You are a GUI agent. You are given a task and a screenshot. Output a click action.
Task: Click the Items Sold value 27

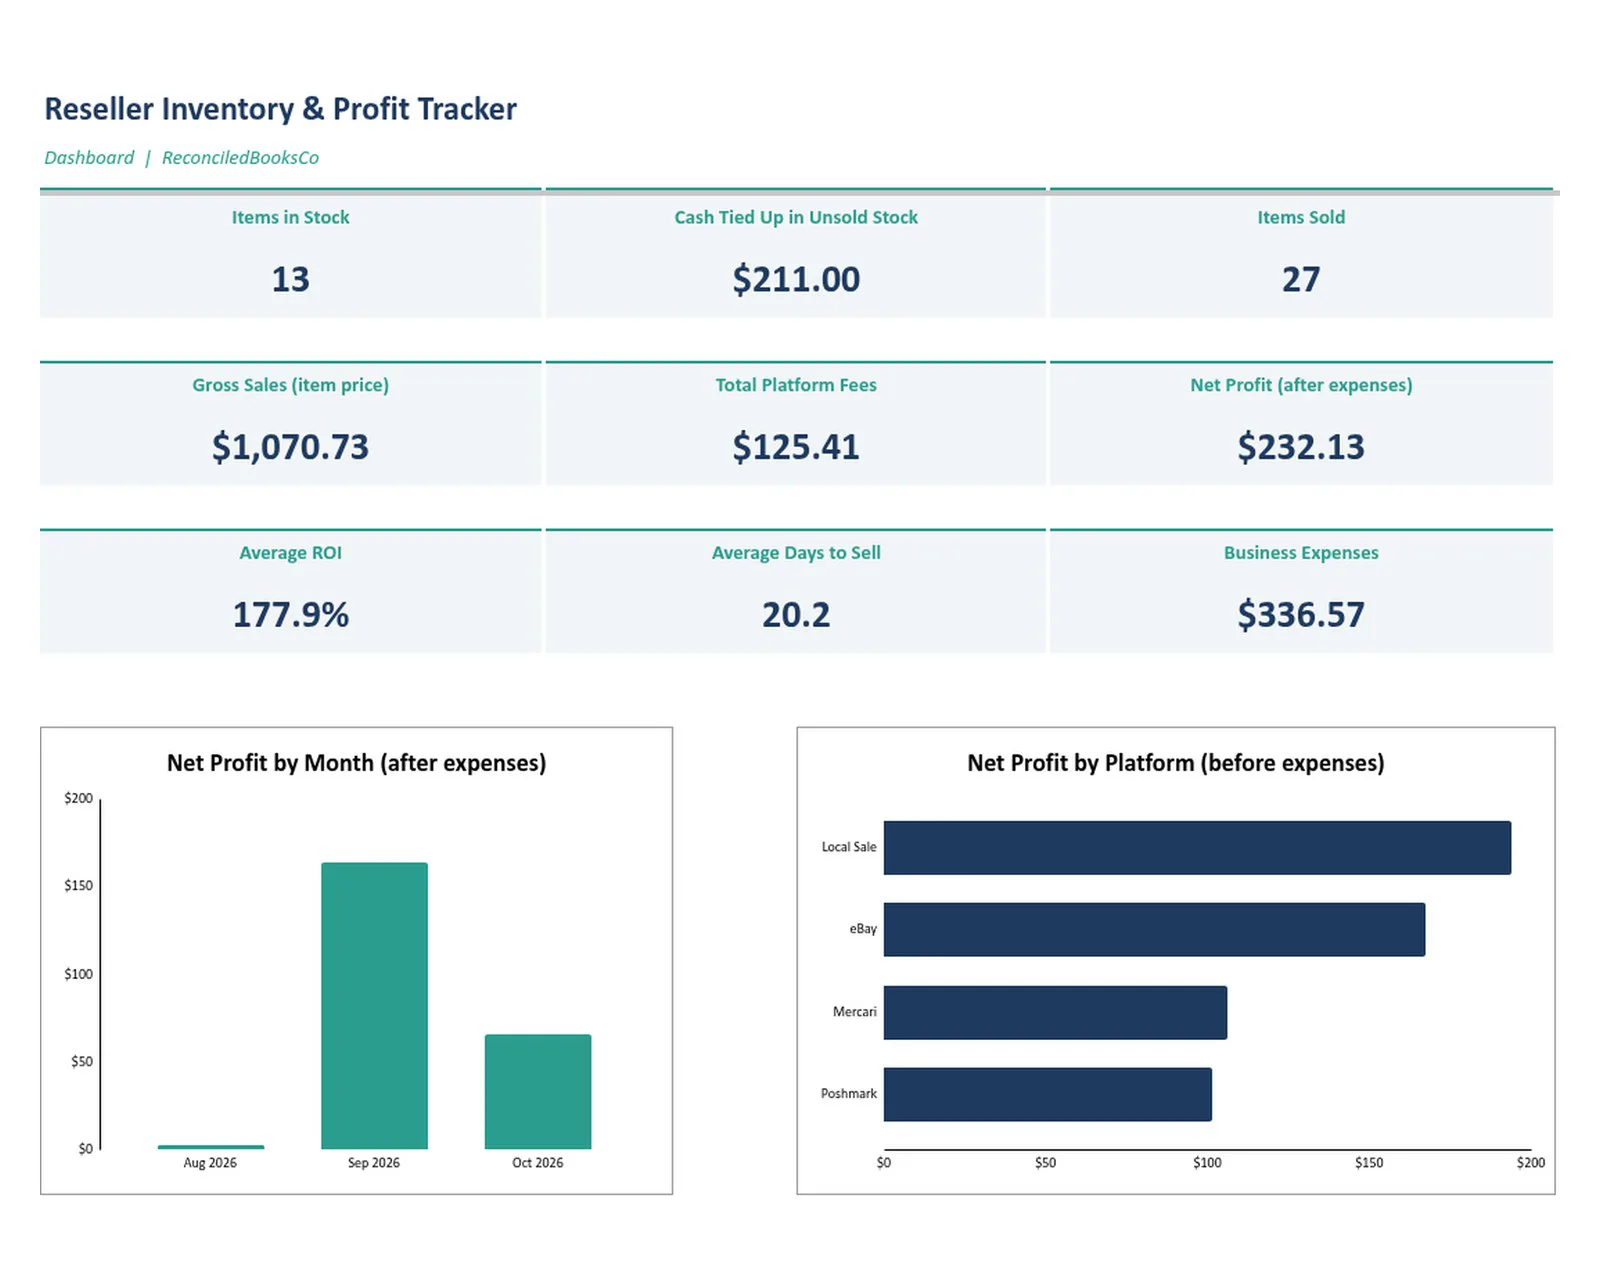(1301, 279)
